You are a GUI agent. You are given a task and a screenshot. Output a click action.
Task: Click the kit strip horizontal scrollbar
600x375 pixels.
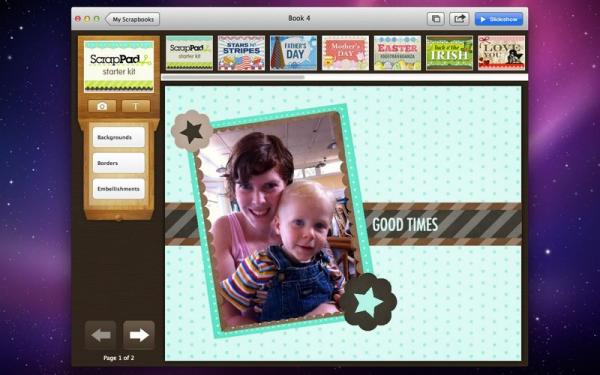click(344, 77)
